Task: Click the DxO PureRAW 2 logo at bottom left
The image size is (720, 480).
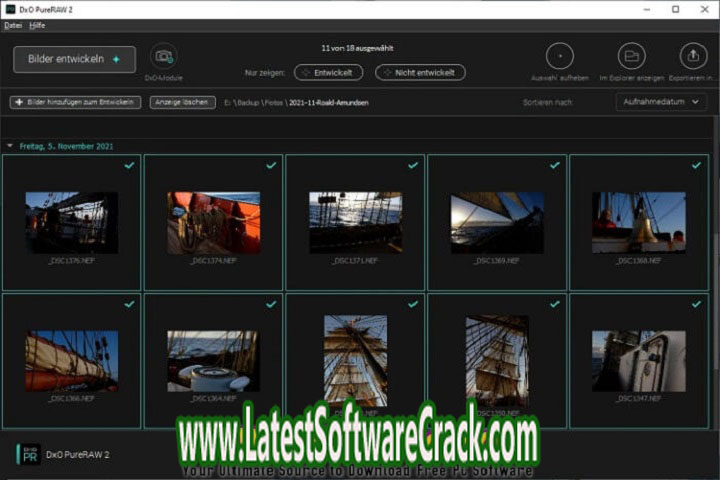Action: coord(30,454)
